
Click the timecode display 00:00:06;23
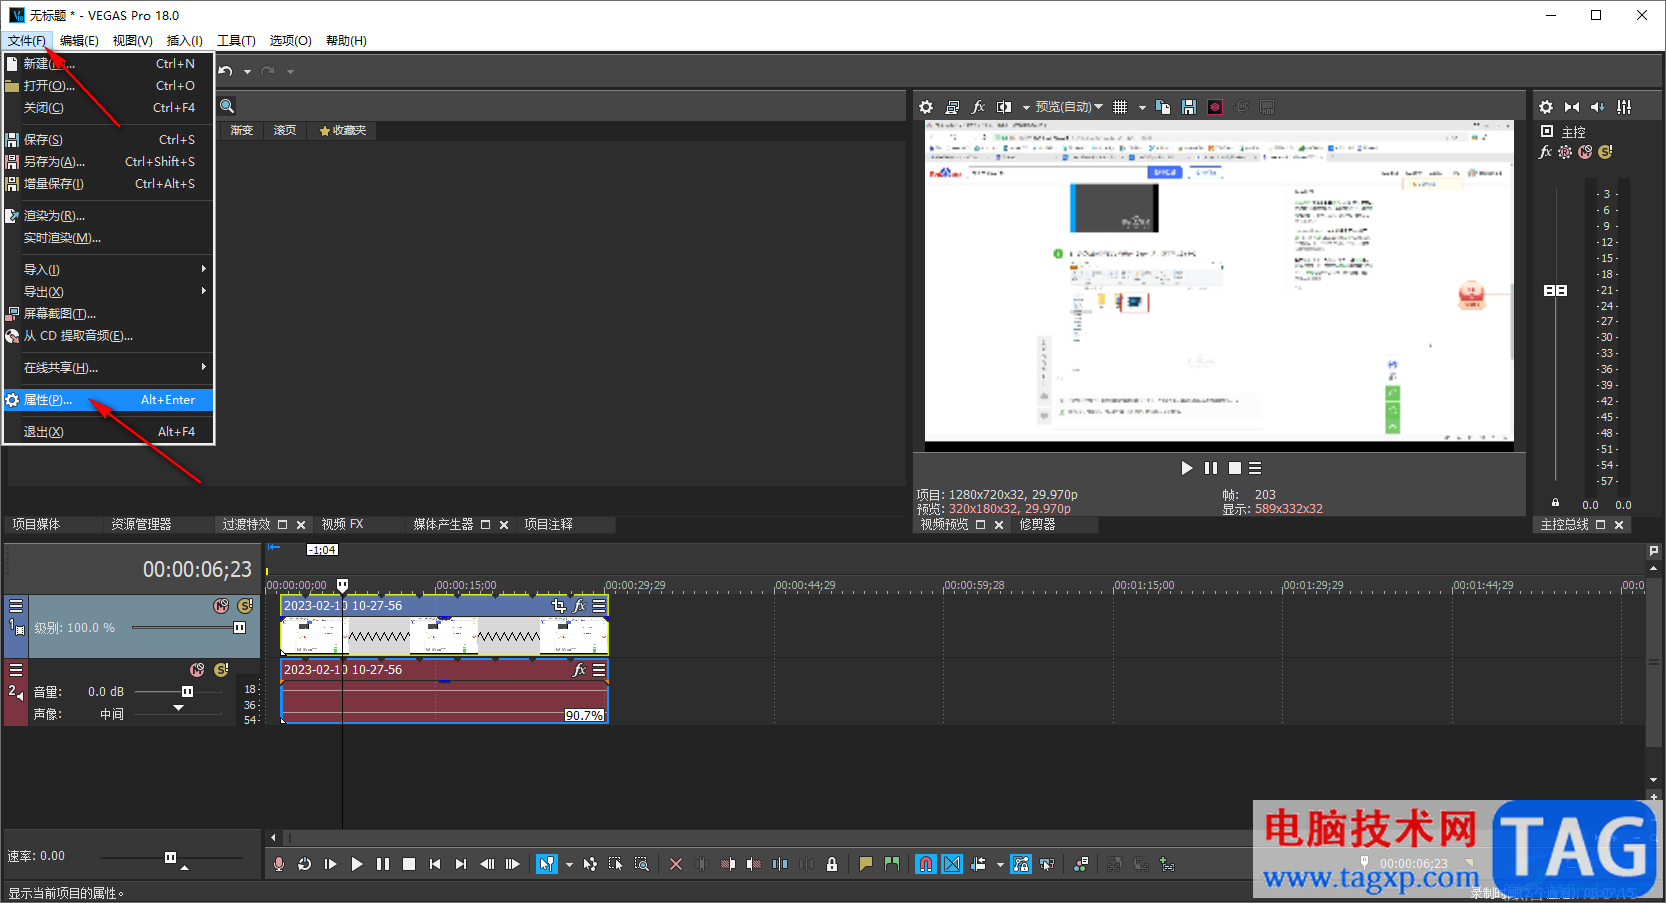(197, 569)
